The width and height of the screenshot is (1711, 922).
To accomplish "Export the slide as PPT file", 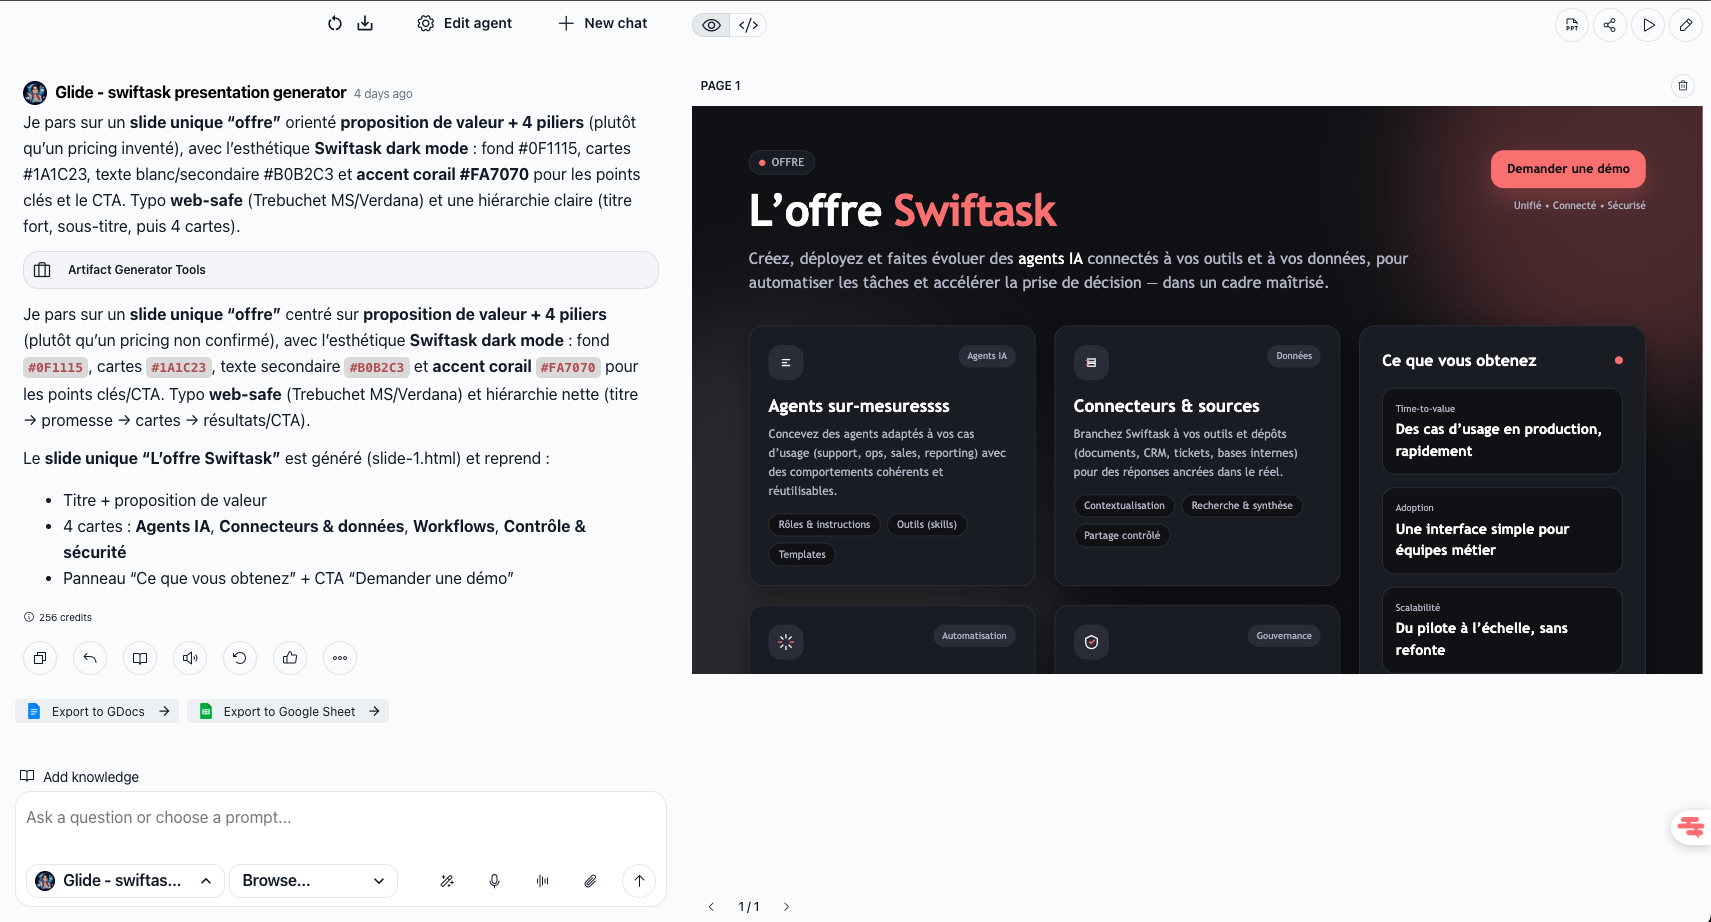I will 1572,25.
